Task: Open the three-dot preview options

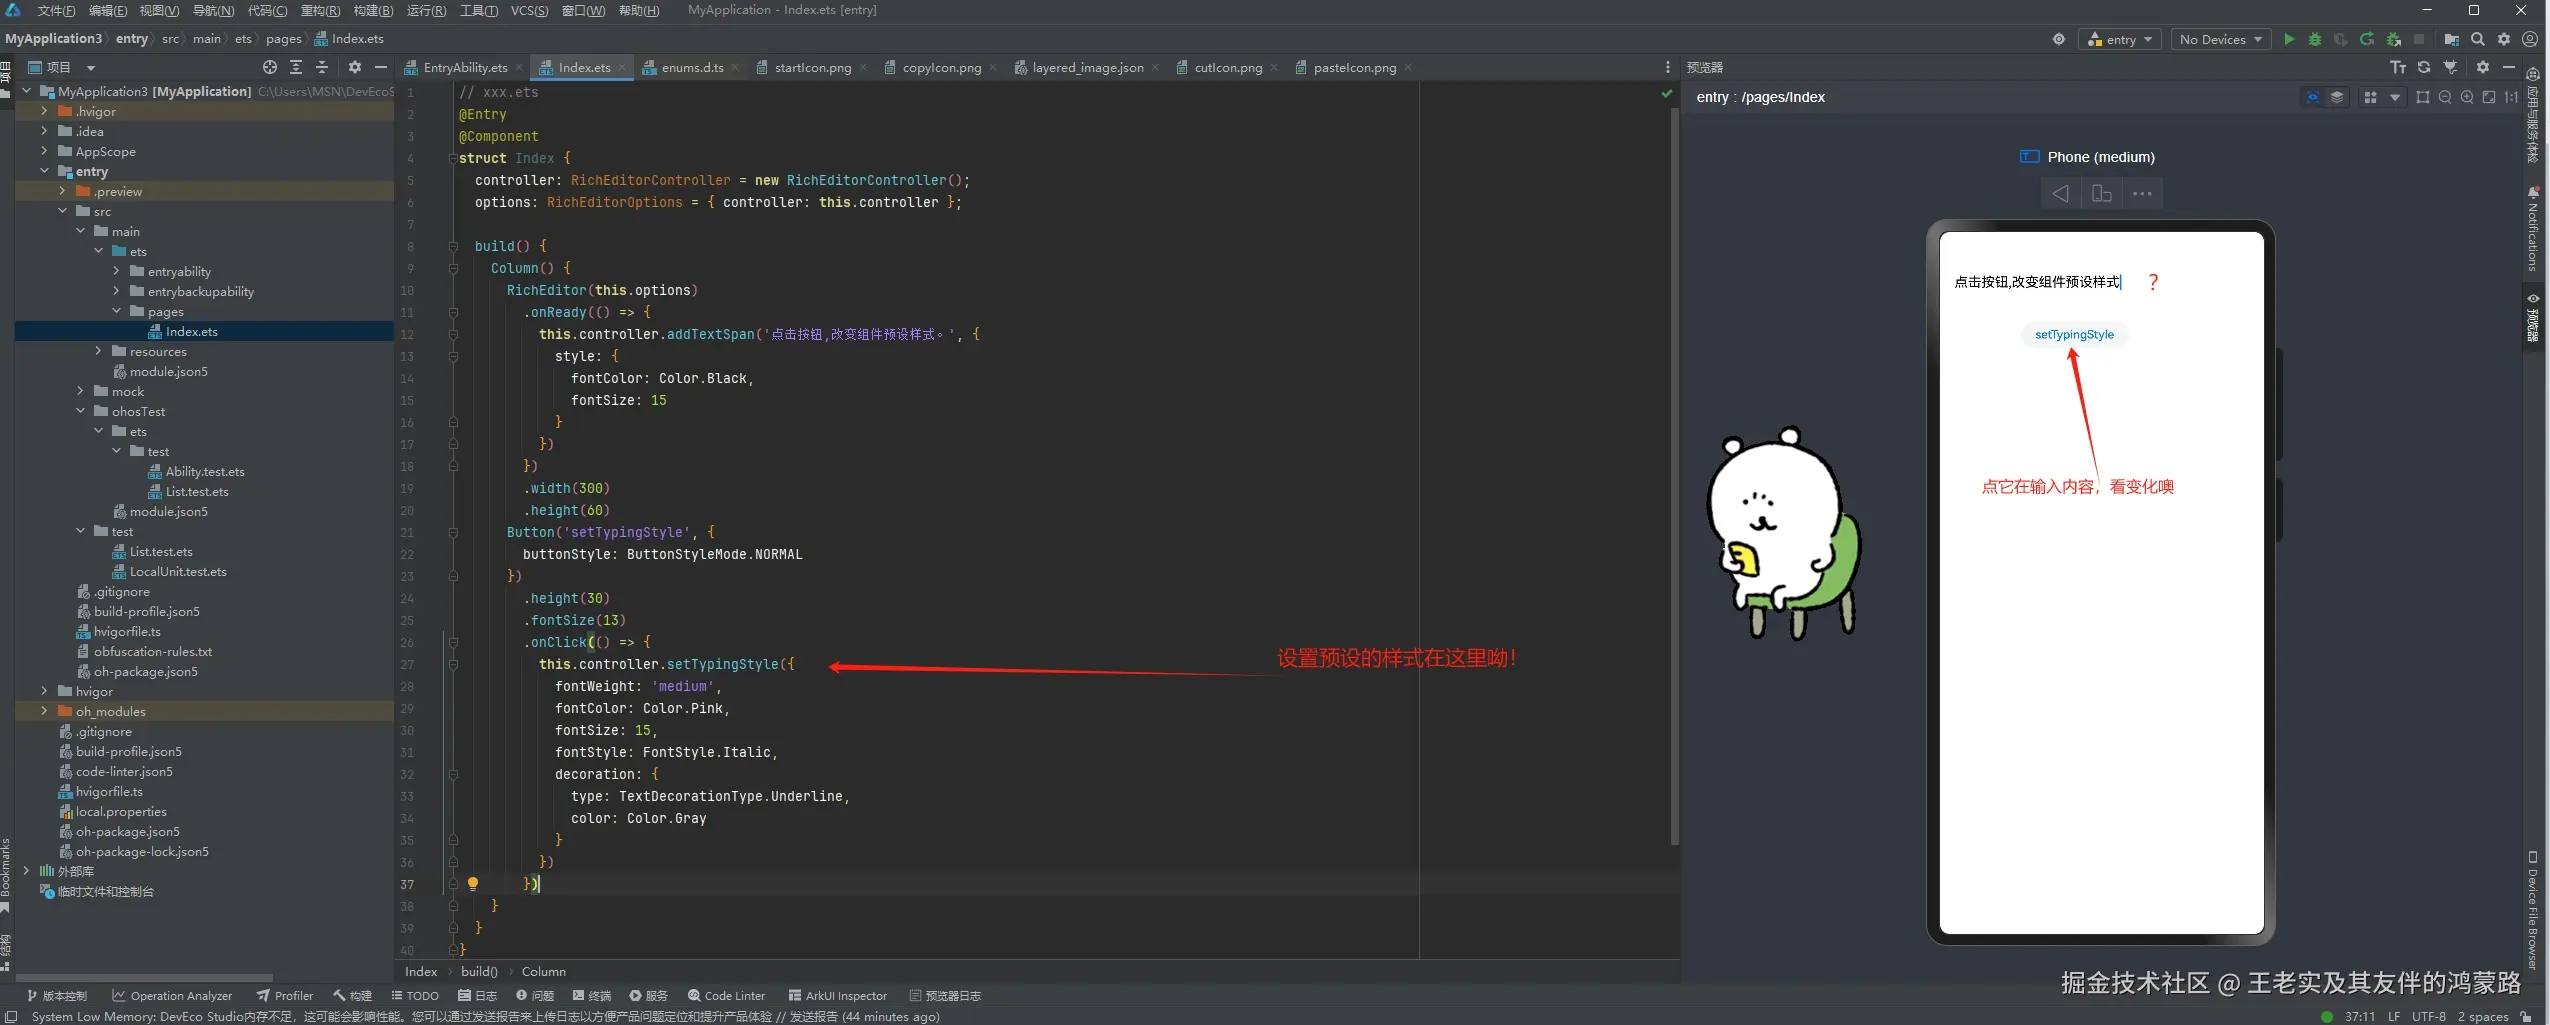Action: pos(2142,193)
